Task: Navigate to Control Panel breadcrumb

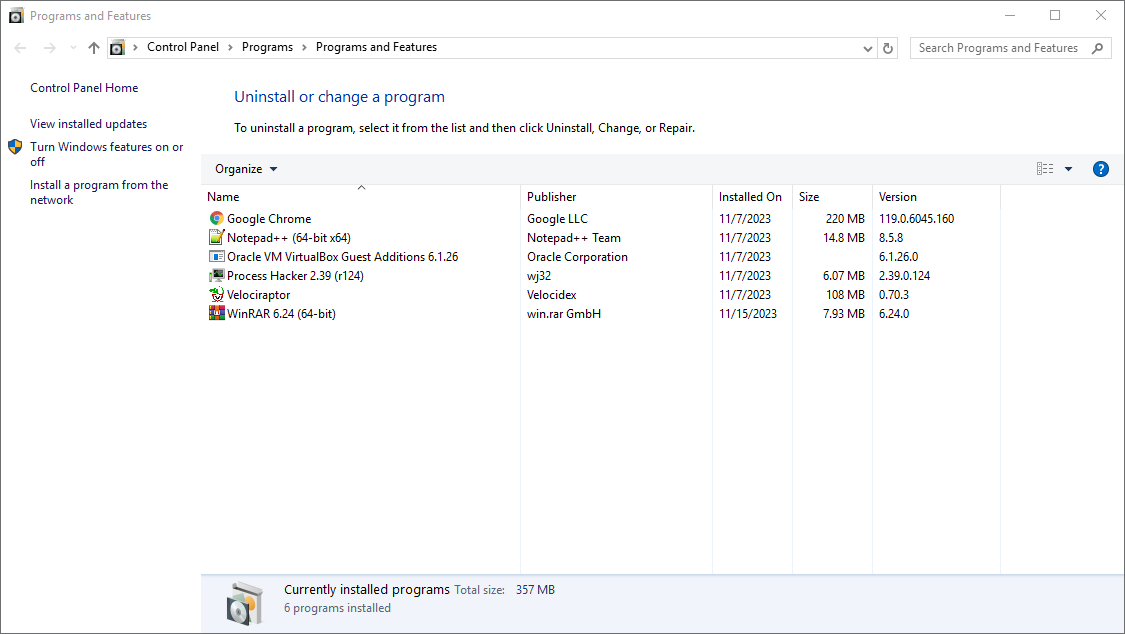Action: [x=183, y=47]
